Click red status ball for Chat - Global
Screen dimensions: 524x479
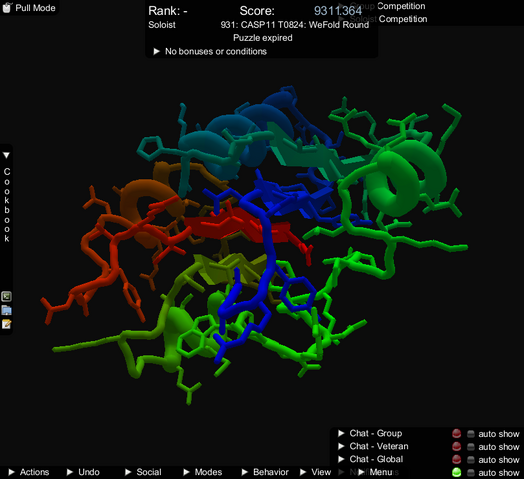click(x=456, y=460)
